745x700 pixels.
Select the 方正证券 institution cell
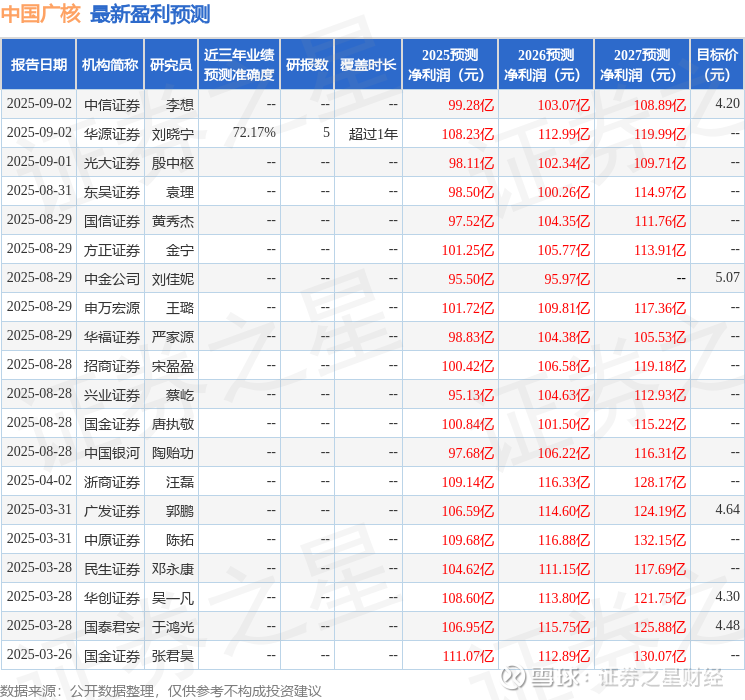tap(112, 250)
